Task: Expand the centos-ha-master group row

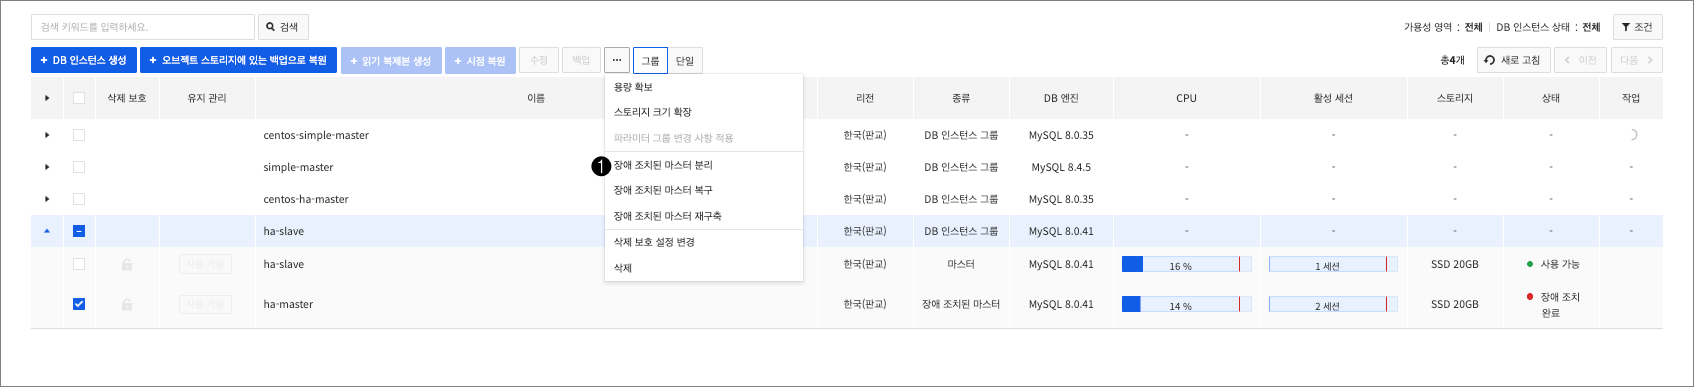Action: point(47,199)
